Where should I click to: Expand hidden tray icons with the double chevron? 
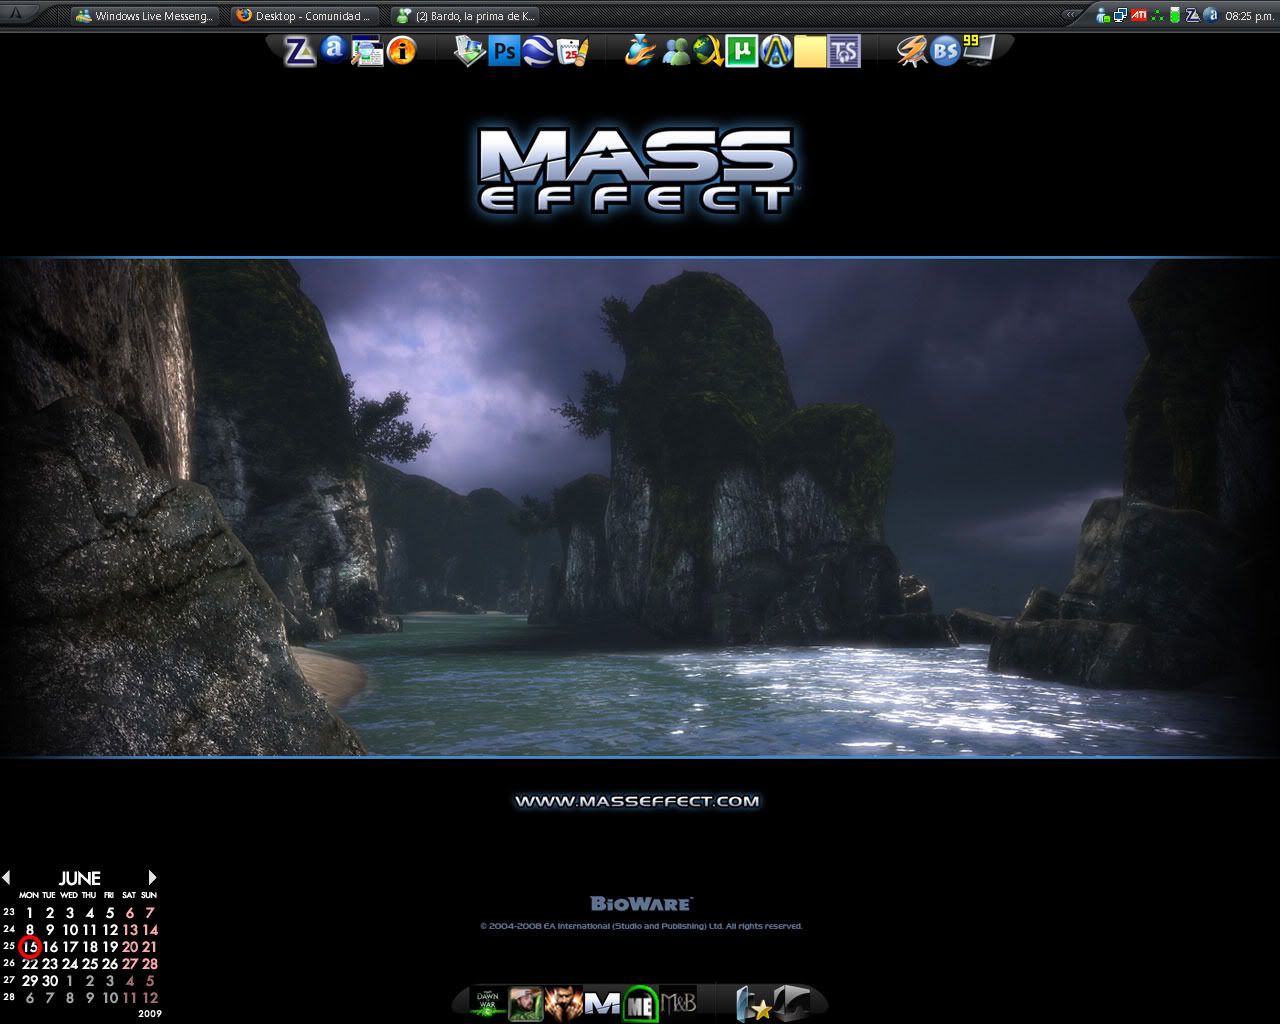1073,16
